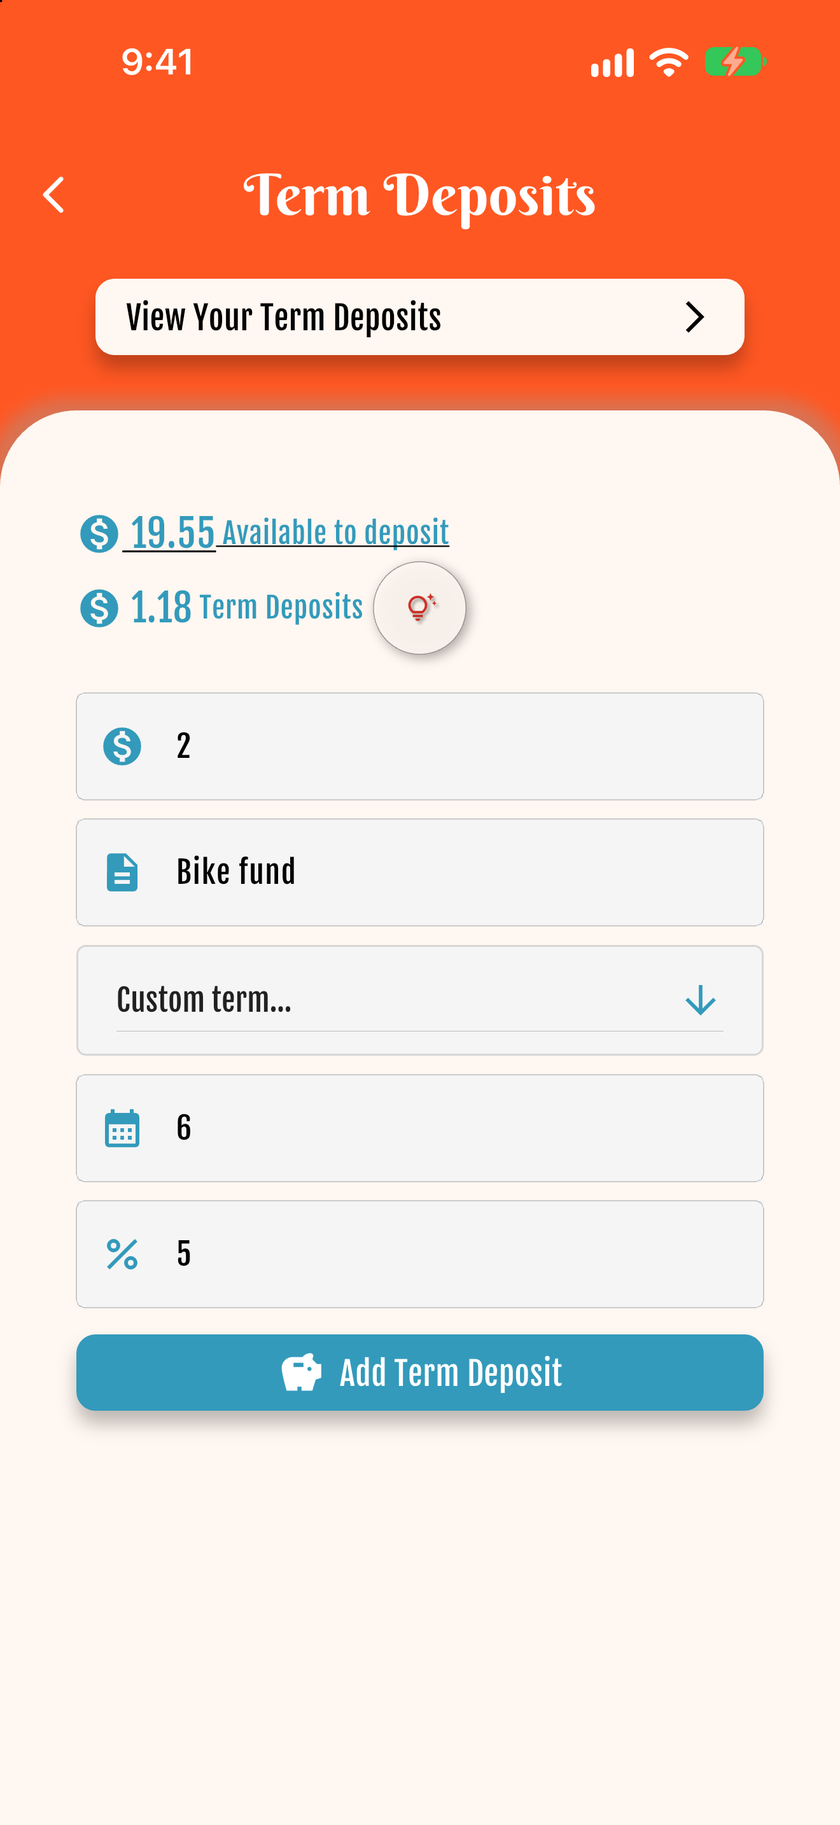Tap the Available to deposit link
Screen dimensions: 840x1825
(335, 532)
